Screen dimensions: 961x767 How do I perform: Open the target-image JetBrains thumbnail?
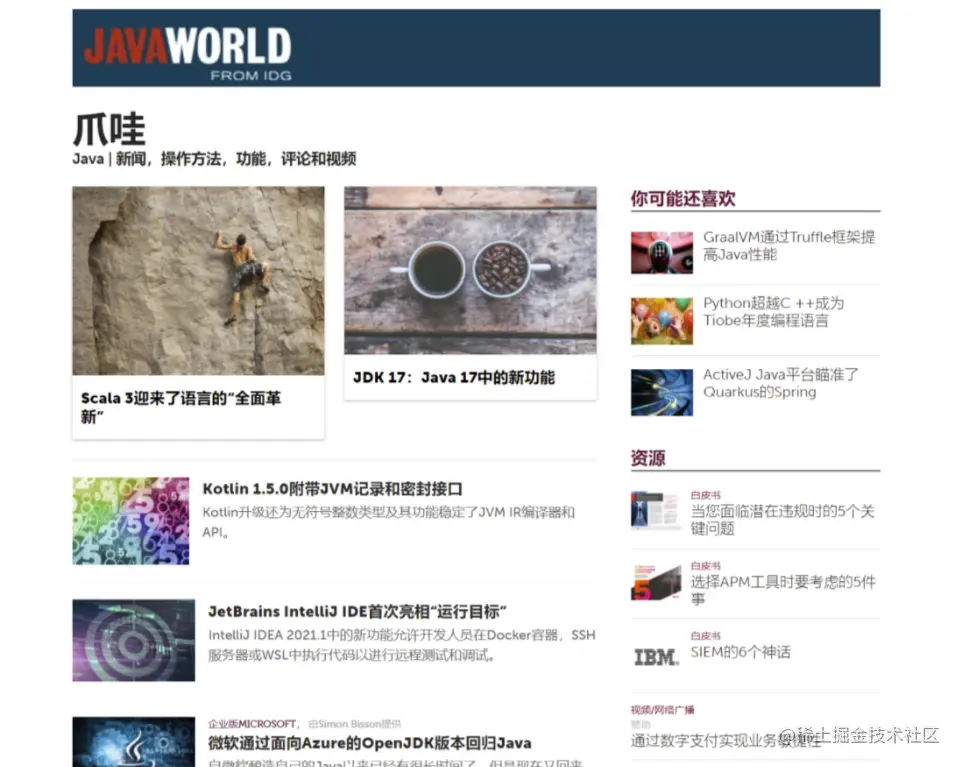134,640
